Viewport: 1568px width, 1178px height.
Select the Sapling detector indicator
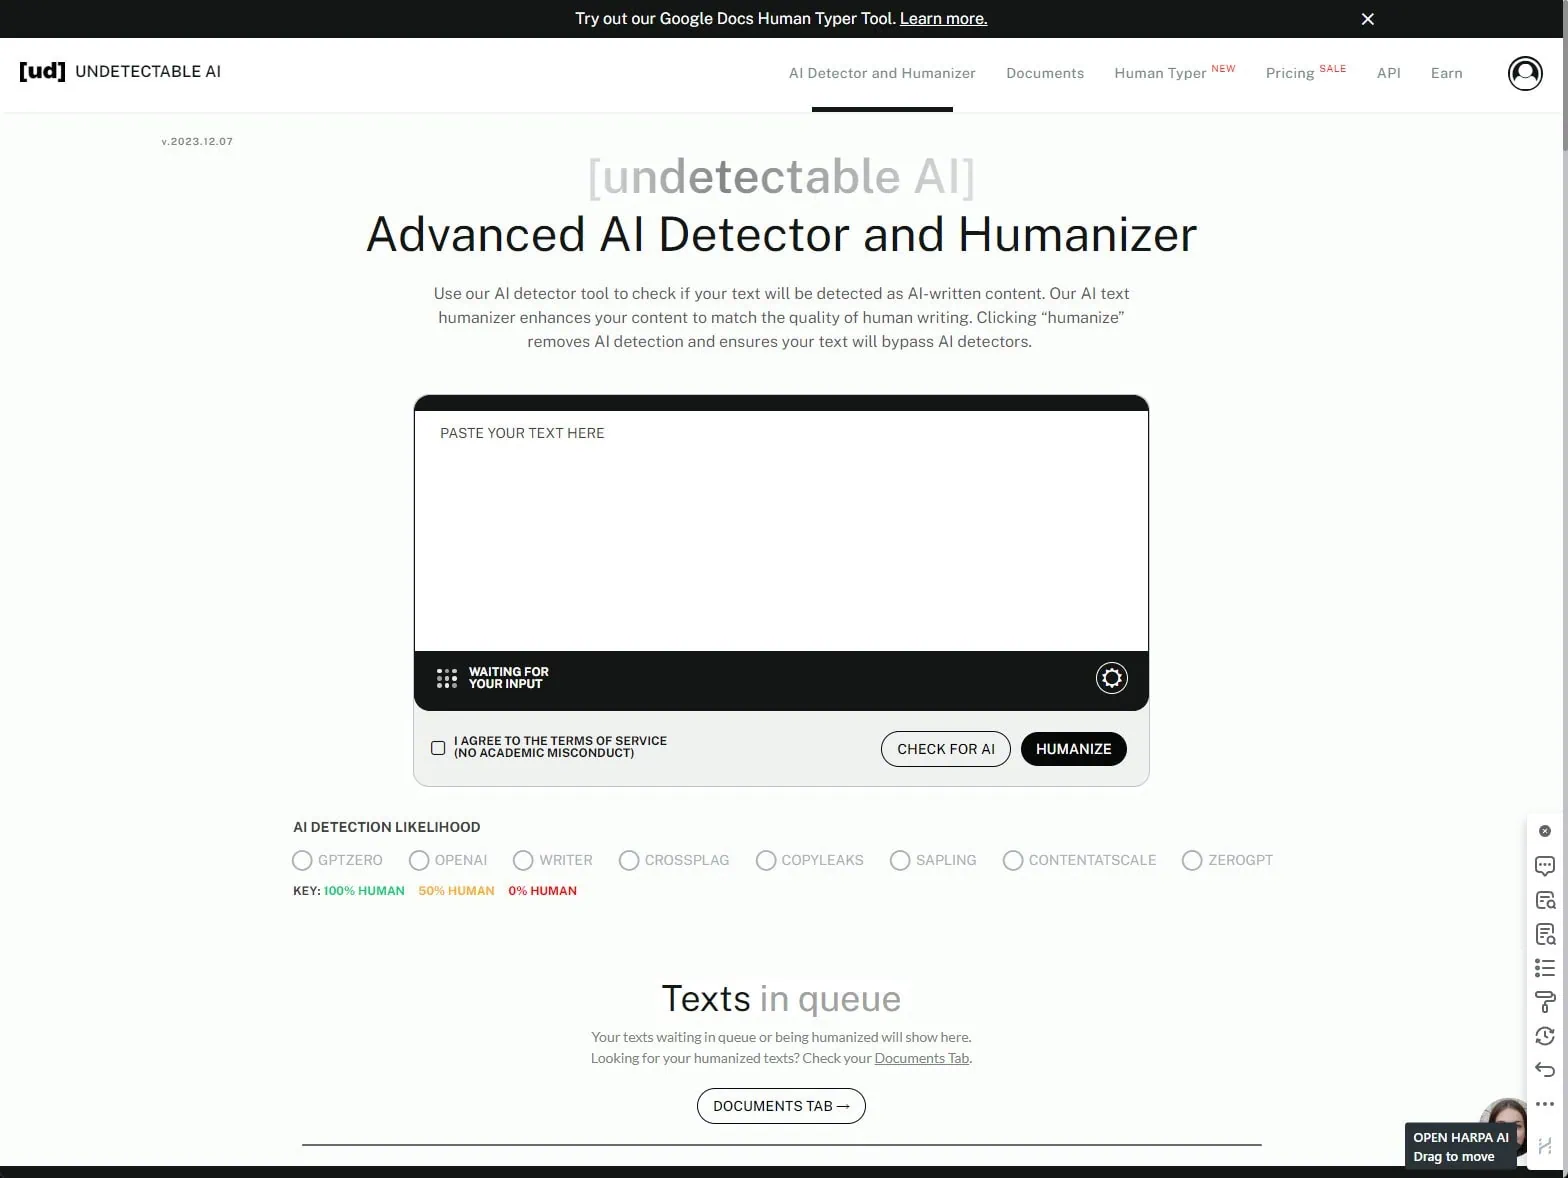point(900,860)
